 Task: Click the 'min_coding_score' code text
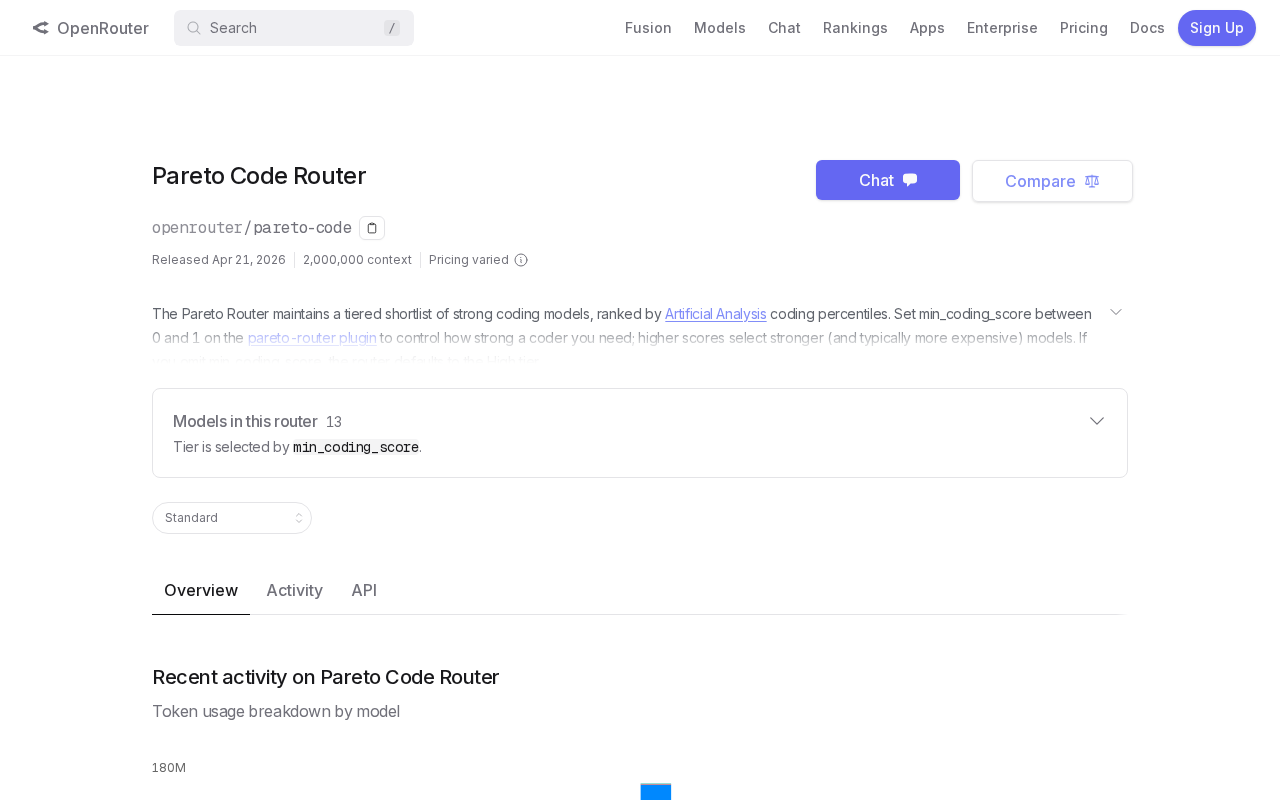[x=356, y=447]
